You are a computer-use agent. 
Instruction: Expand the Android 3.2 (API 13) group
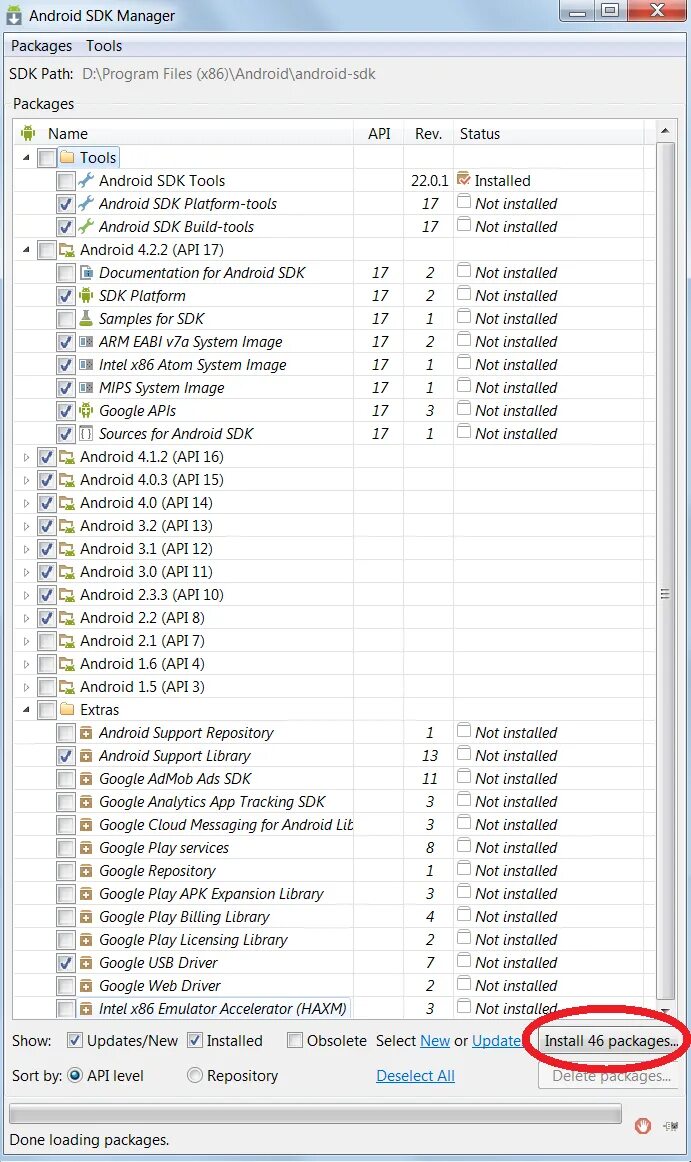27,526
